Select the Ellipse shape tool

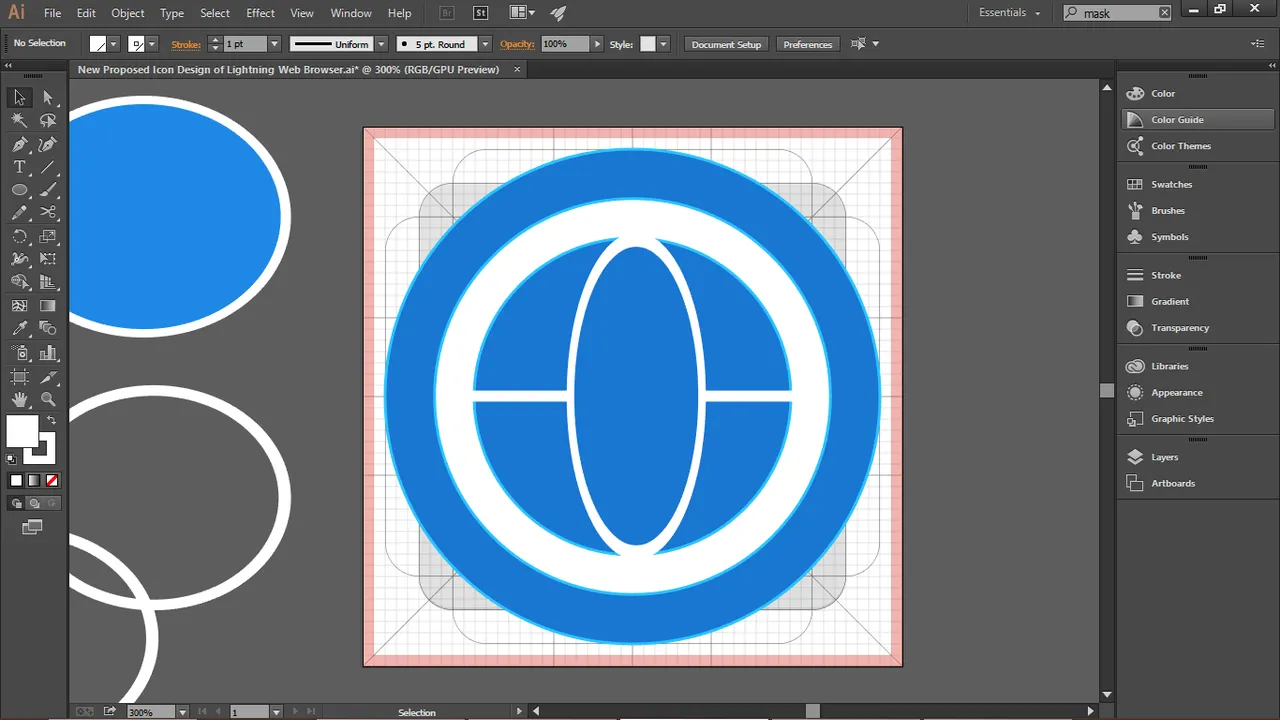(x=19, y=190)
